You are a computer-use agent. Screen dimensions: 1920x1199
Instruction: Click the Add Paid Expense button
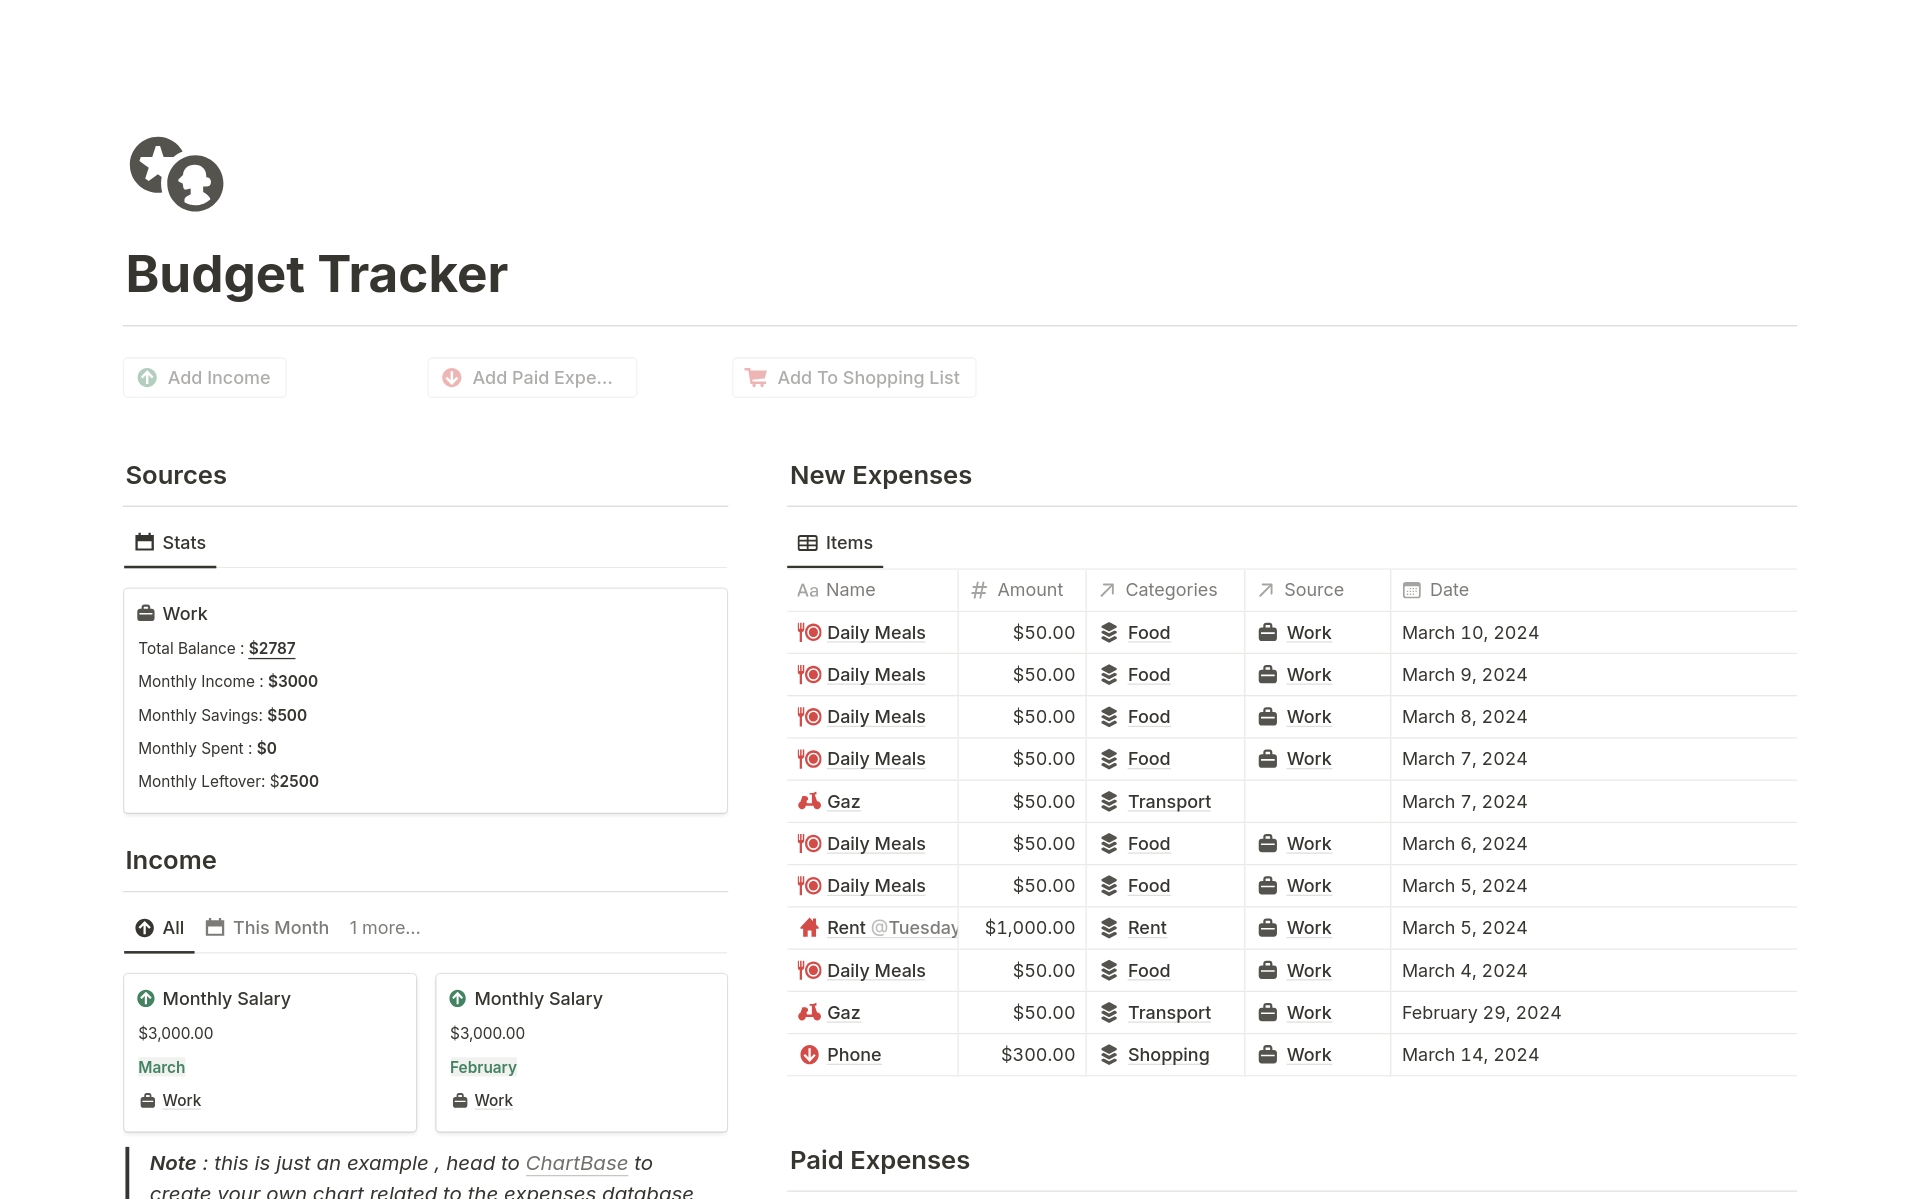531,378
